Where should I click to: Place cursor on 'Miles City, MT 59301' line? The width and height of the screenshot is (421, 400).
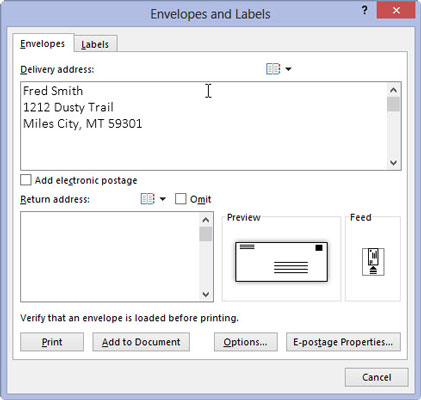point(83,124)
